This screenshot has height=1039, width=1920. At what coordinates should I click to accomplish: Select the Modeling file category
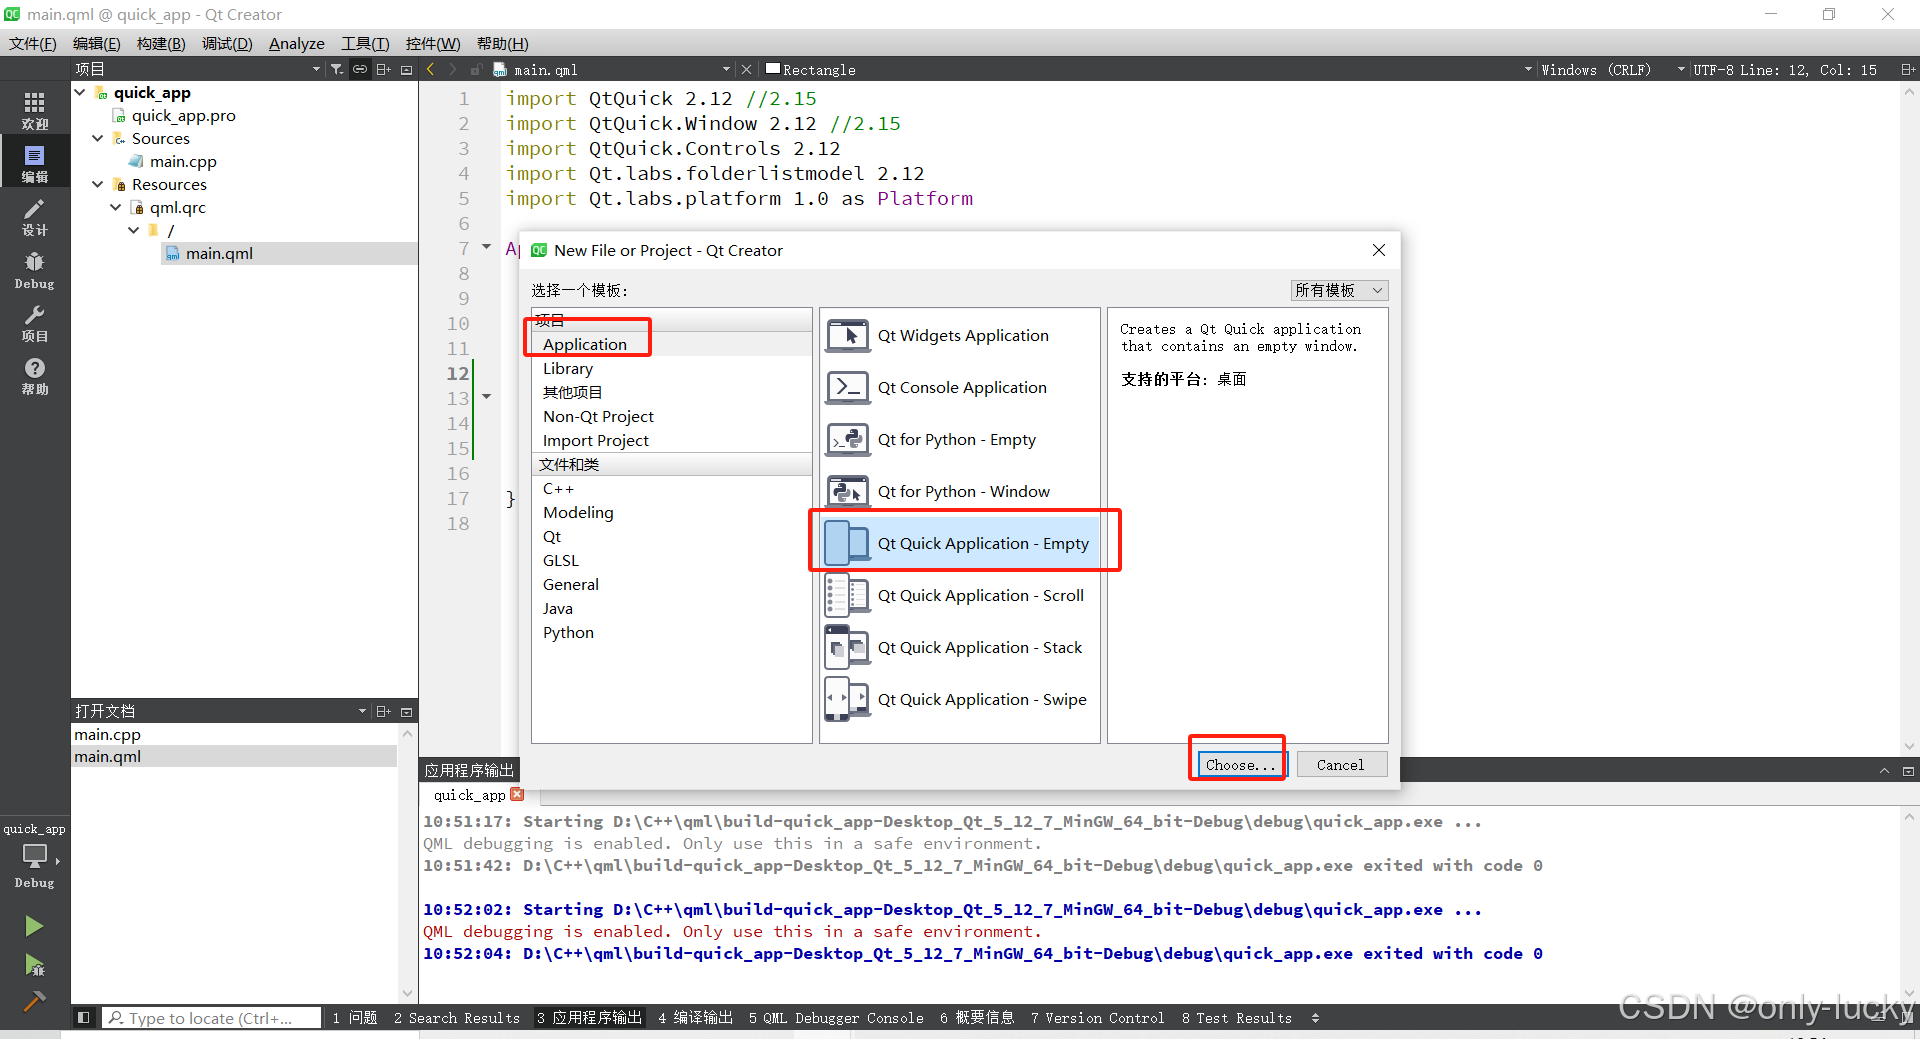671,512
